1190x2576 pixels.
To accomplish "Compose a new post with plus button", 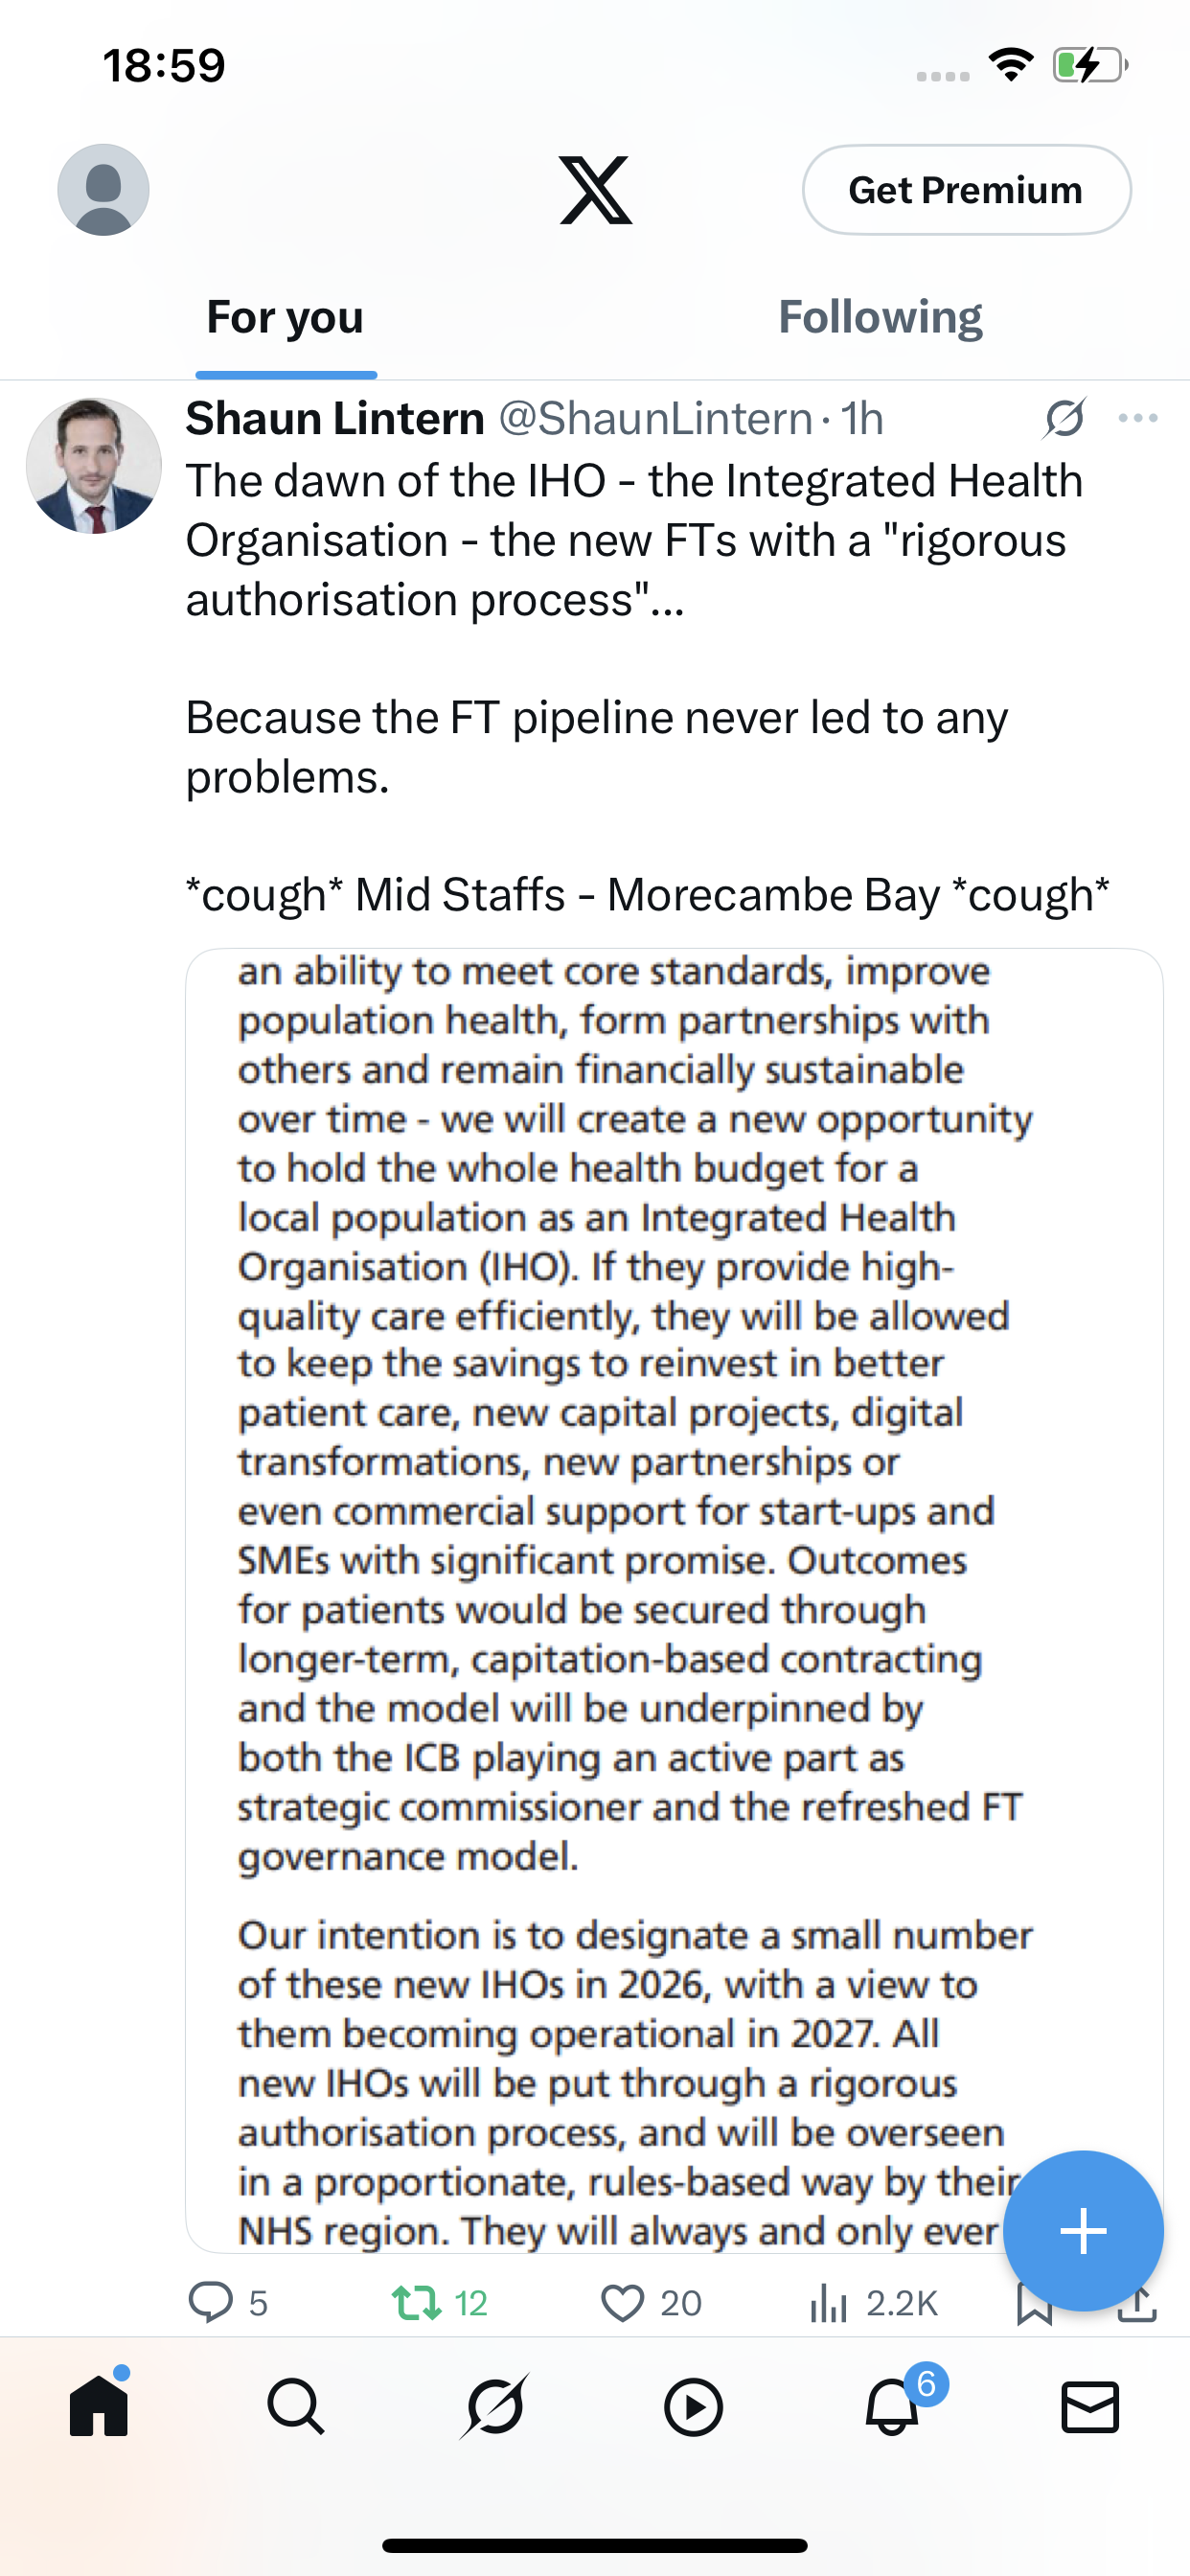I will point(1083,2230).
